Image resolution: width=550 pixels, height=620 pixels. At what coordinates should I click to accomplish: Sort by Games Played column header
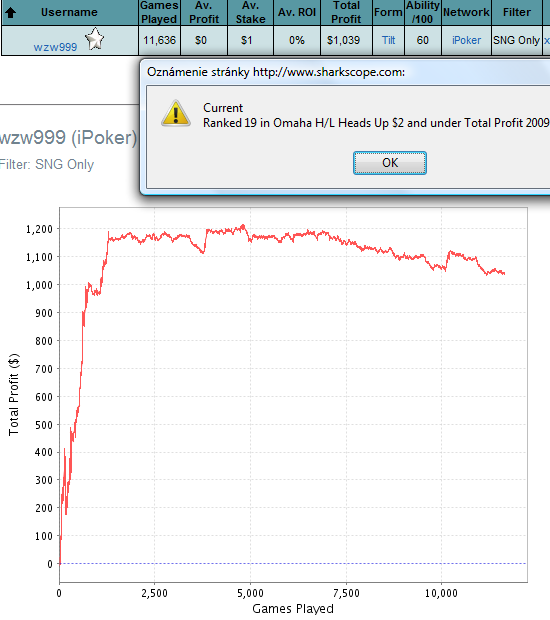click(x=159, y=12)
